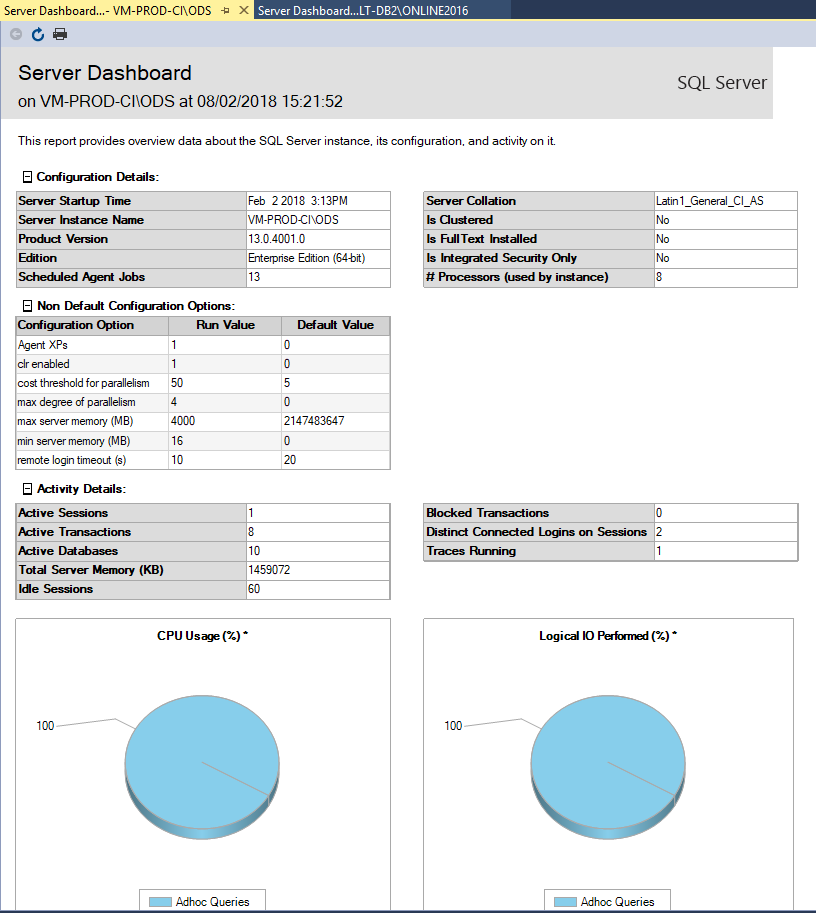Collapse Non Default Configuration Options section
This screenshot has height=913, width=816.
(x=27, y=306)
